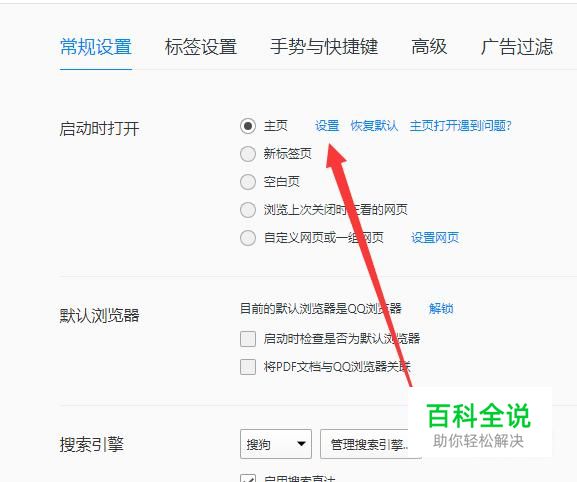Screen dimensions: 577x482
Task: Expand the 搜狗 search engine dropdown
Action: click(x=276, y=444)
